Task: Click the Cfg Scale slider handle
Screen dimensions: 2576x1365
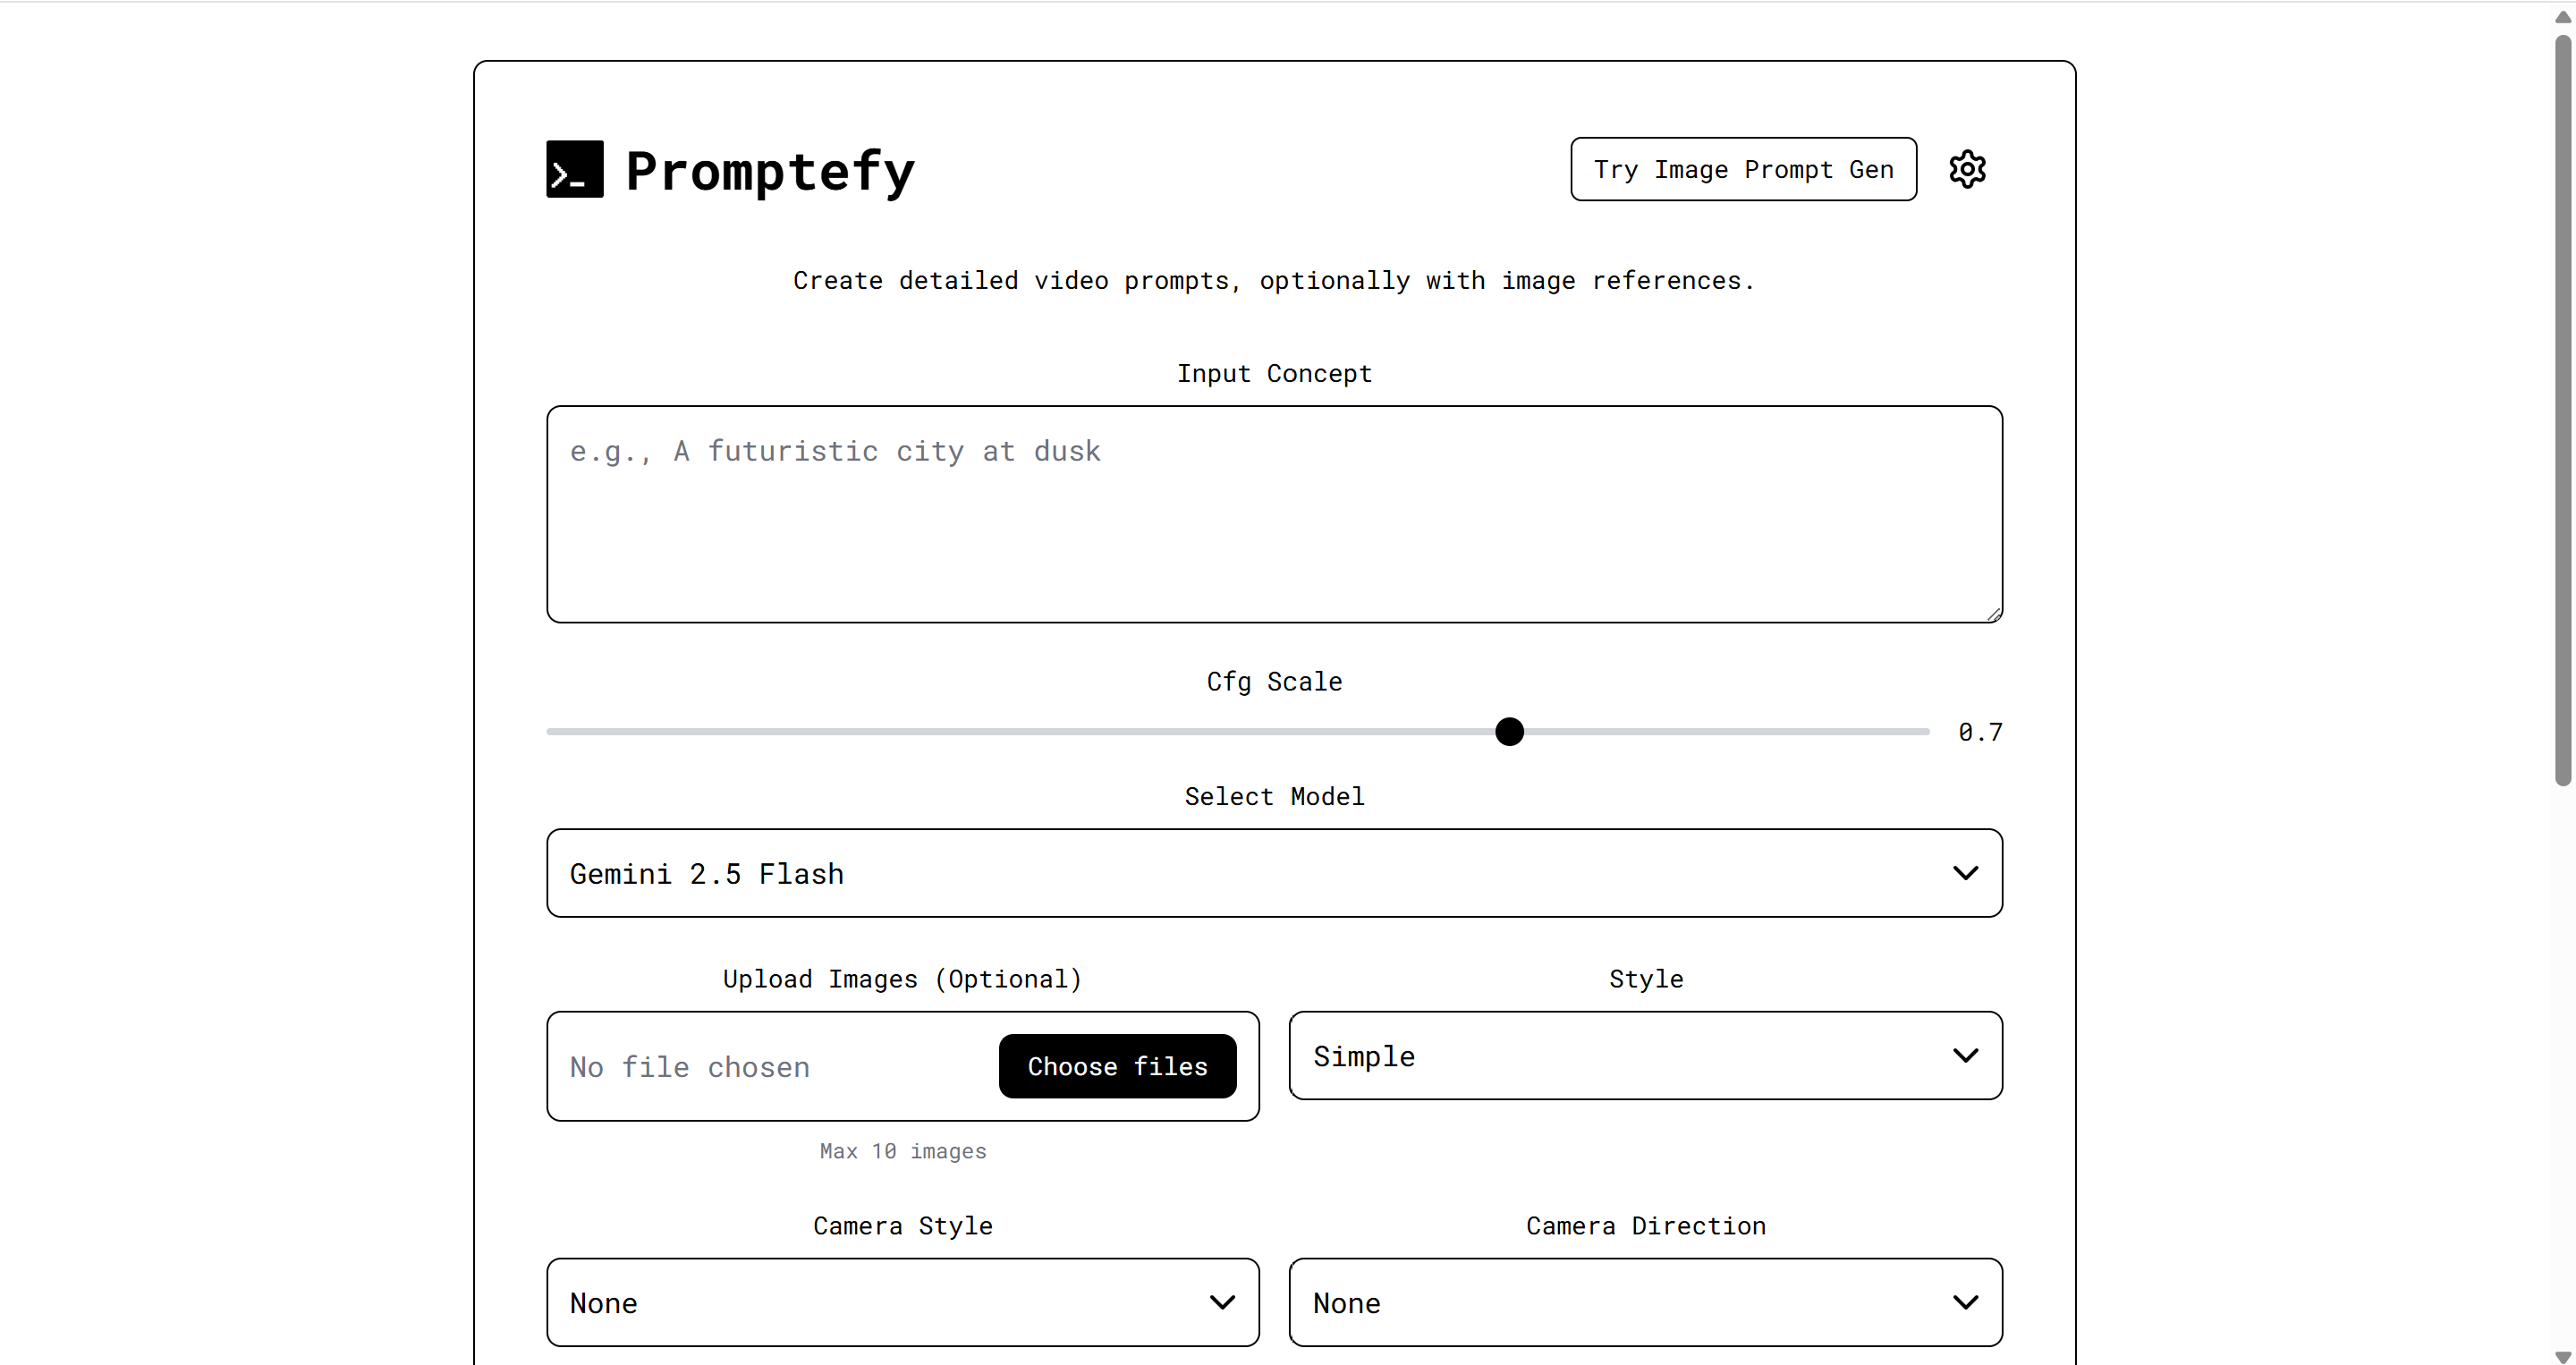Action: (x=1508, y=731)
